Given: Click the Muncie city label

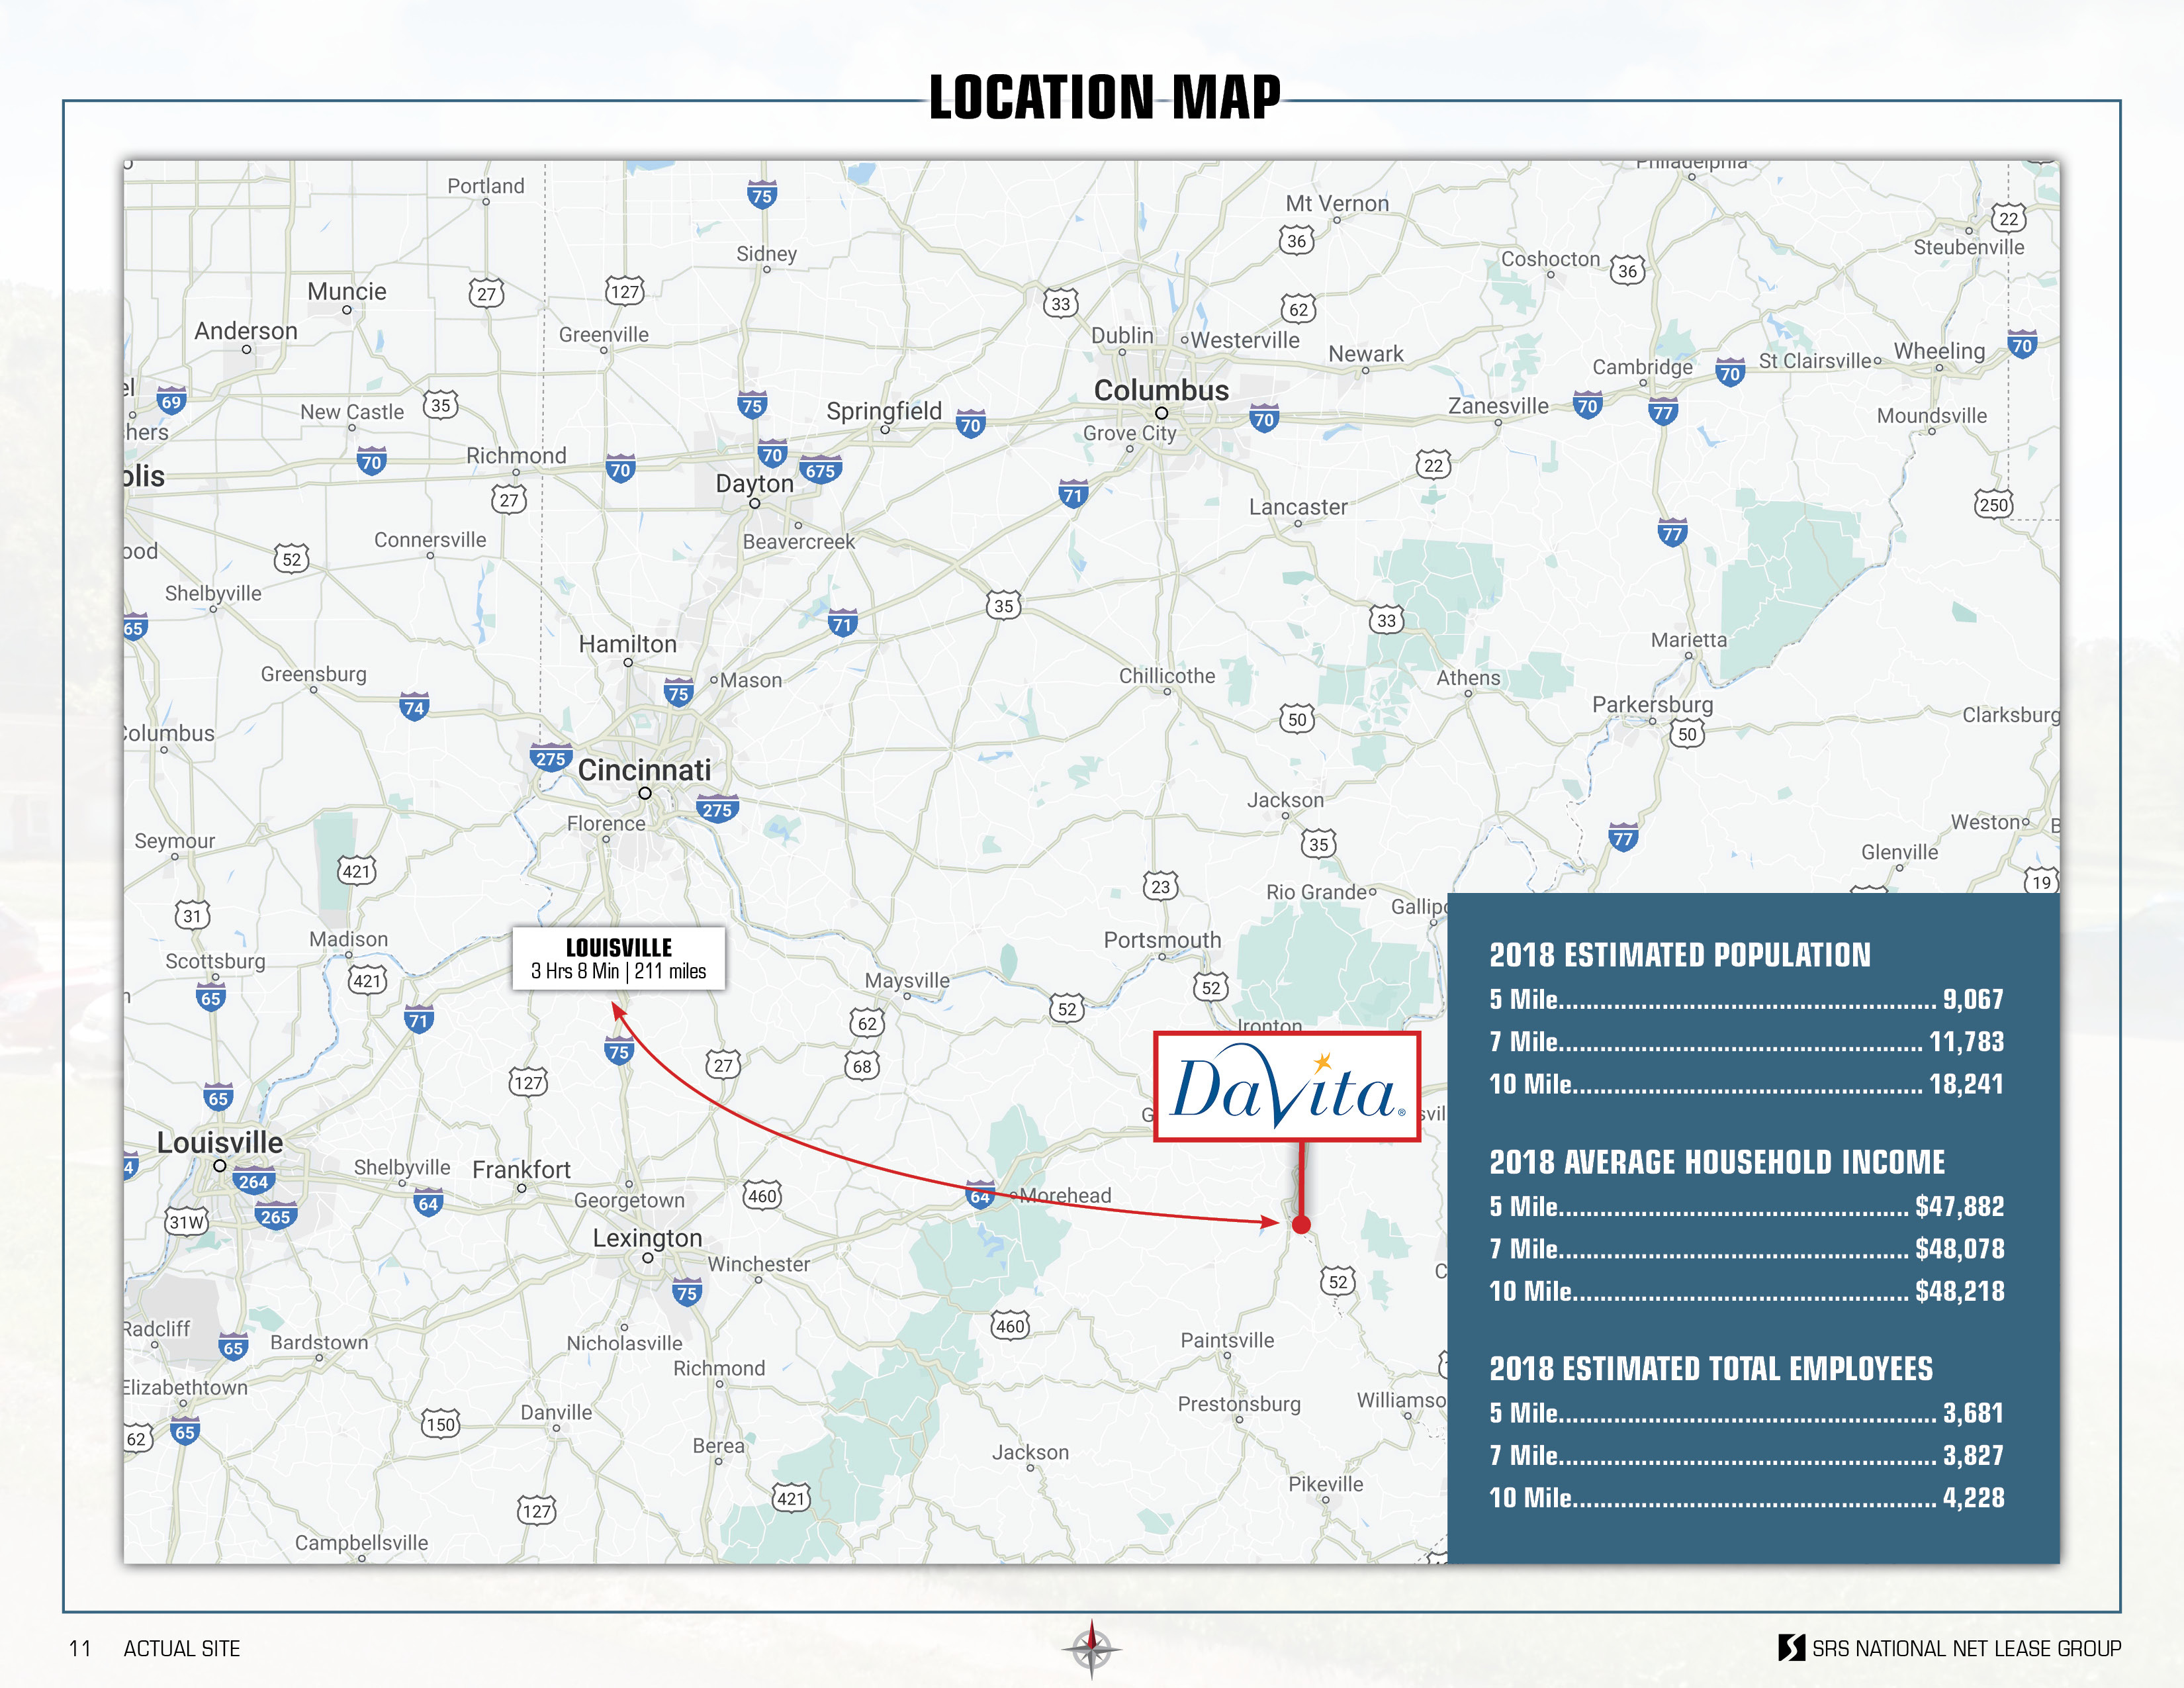Looking at the screenshot, I should click(346, 292).
